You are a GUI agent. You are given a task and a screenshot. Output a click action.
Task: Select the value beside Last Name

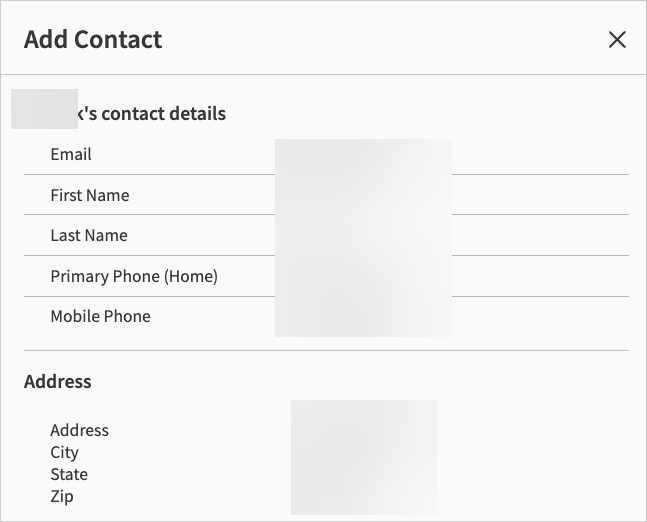click(x=363, y=235)
